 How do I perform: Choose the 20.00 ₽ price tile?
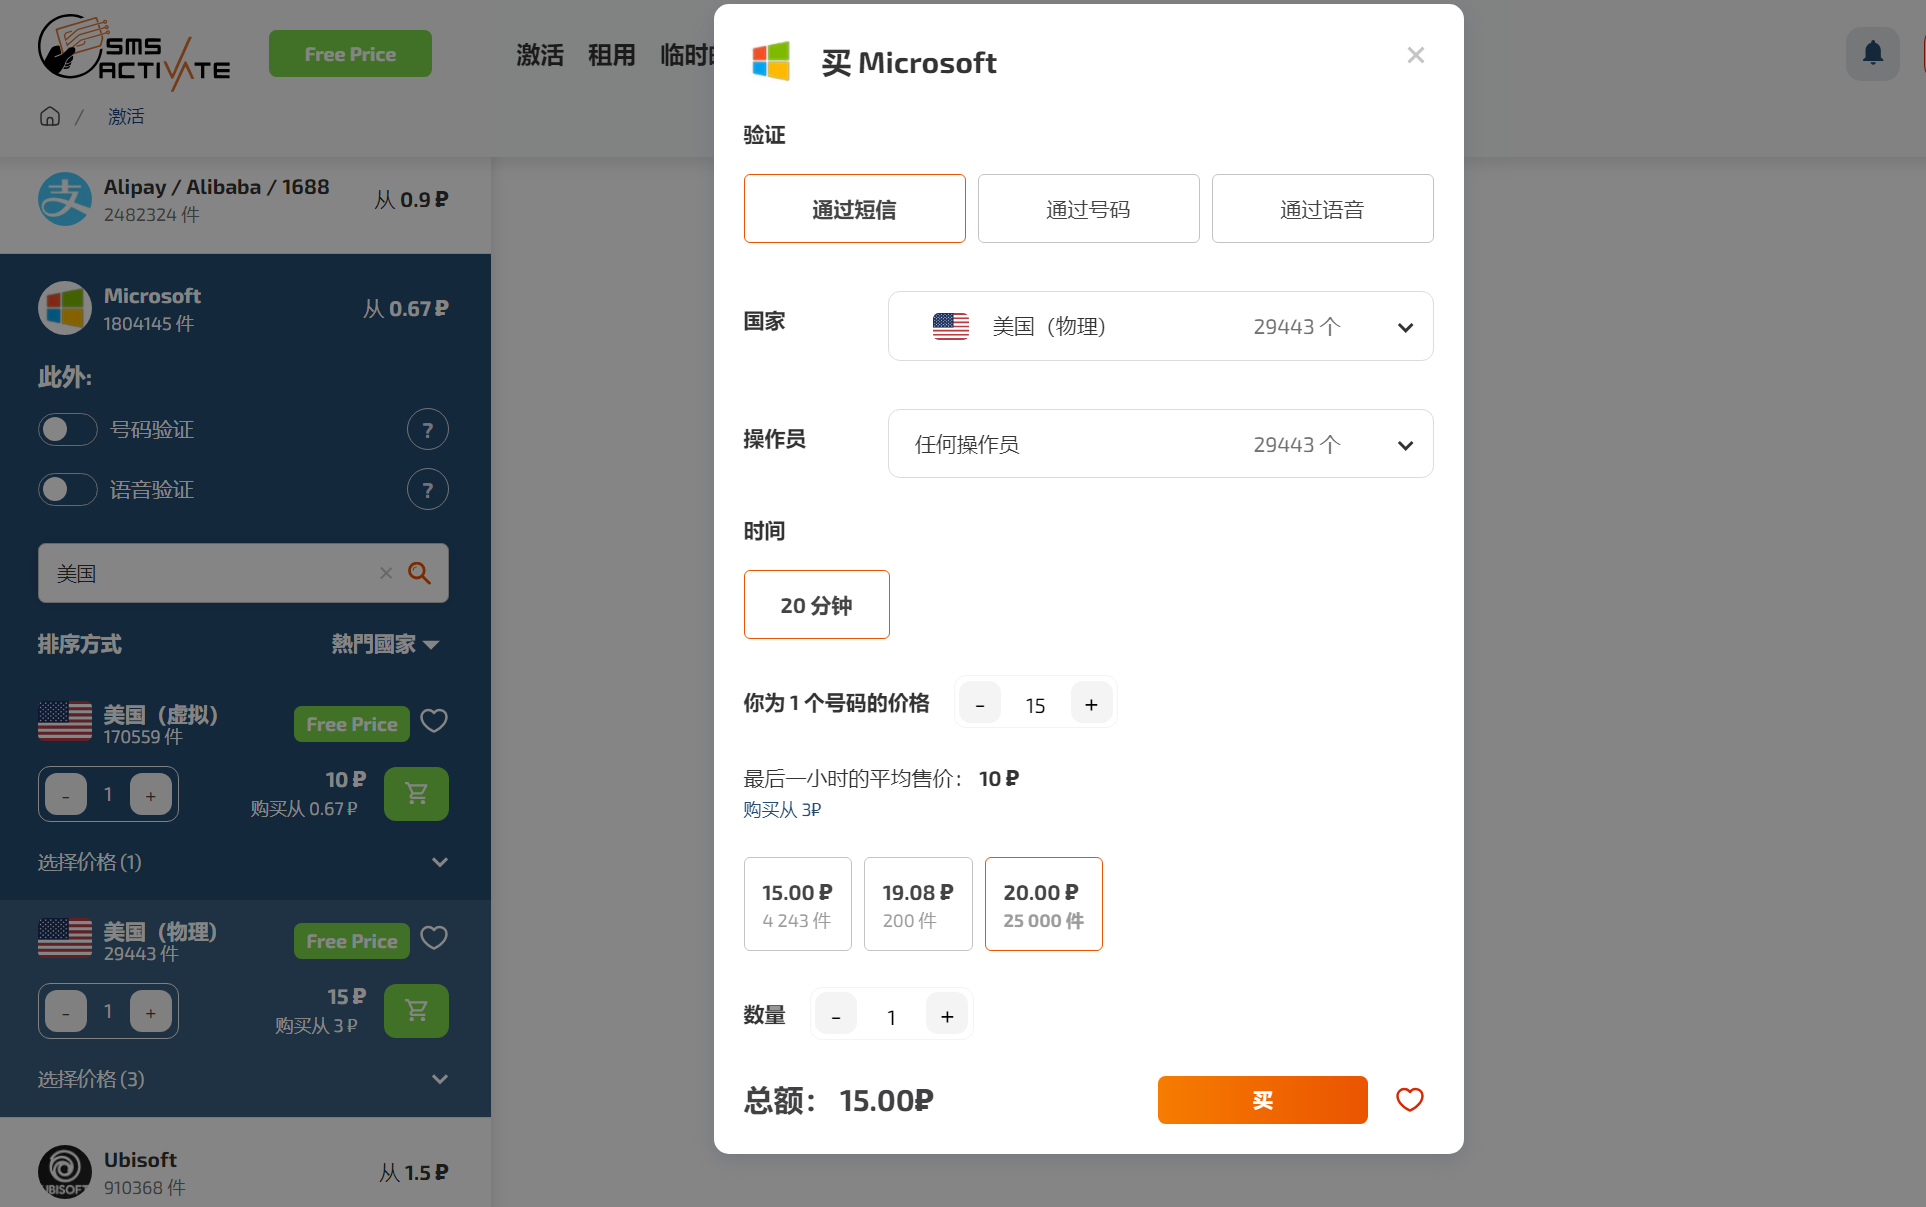[1044, 904]
